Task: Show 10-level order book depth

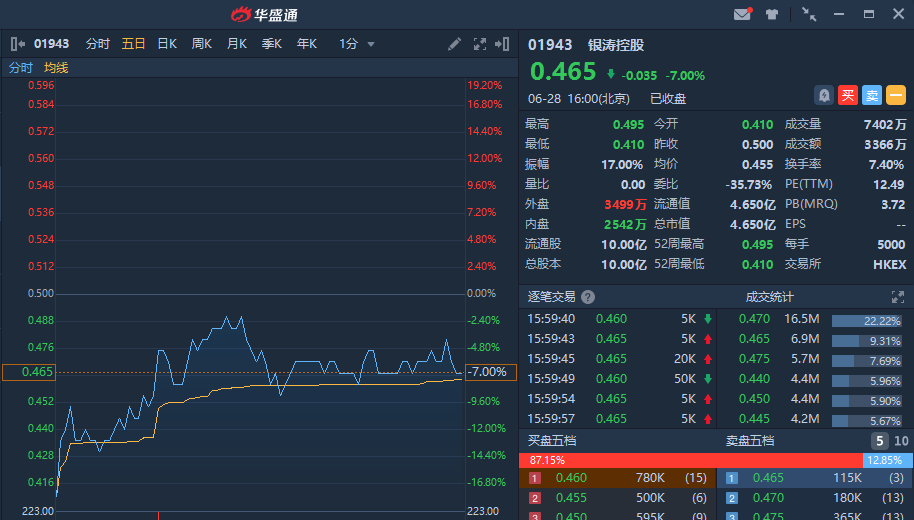Action: pyautogui.click(x=901, y=441)
